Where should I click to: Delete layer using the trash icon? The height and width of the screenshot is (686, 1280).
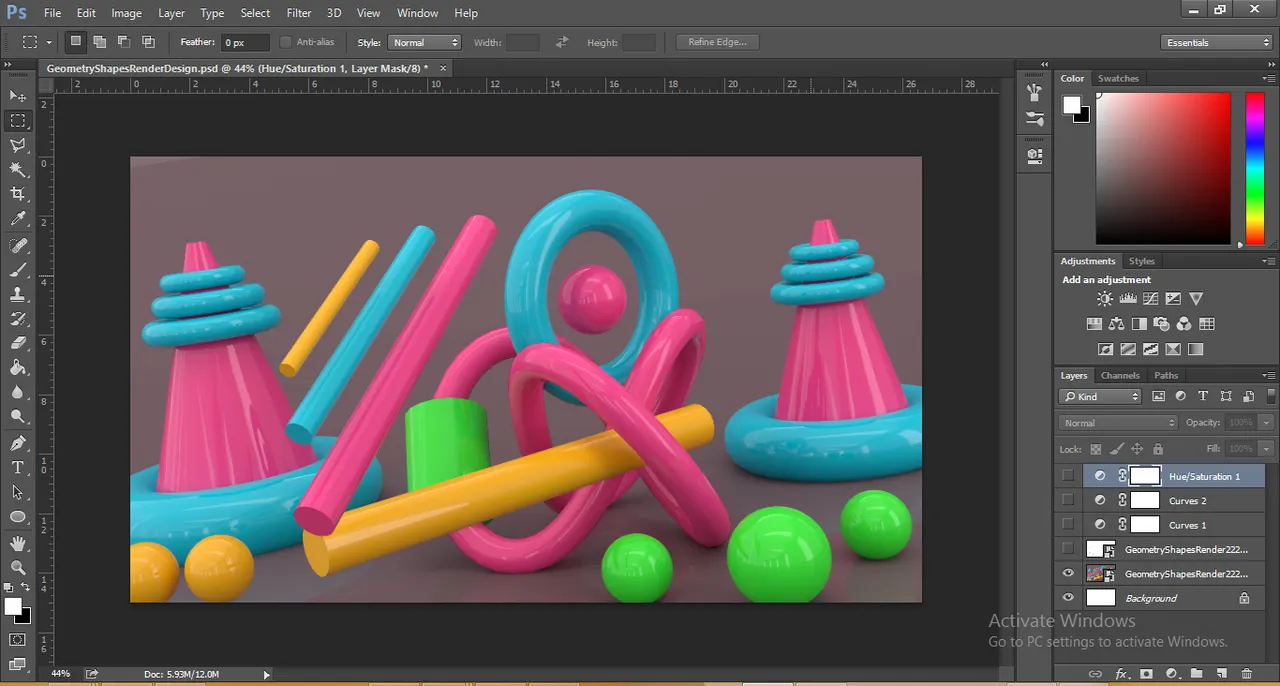(1246, 674)
